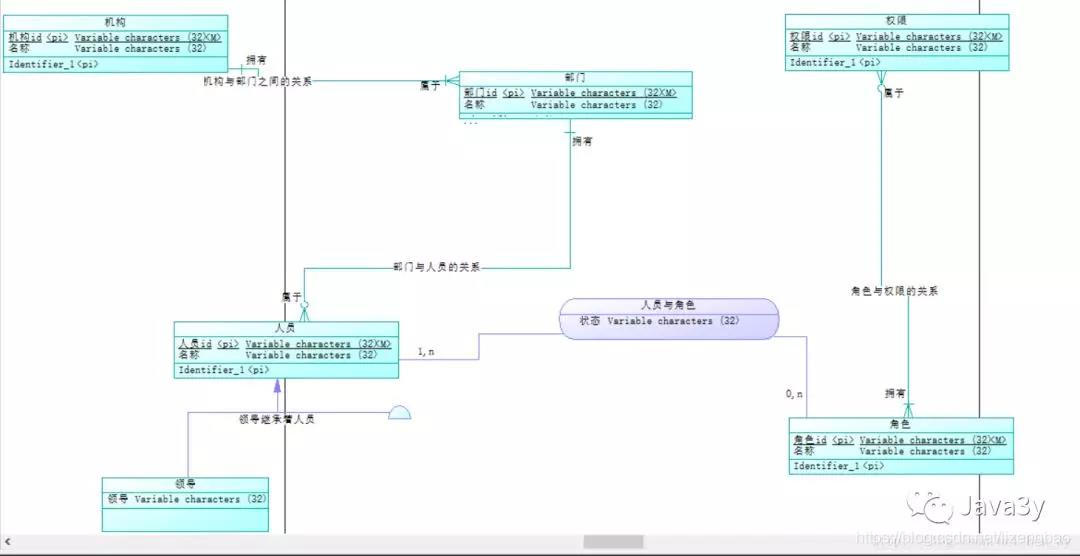Select the 角色 entity title

[x=900, y=425]
